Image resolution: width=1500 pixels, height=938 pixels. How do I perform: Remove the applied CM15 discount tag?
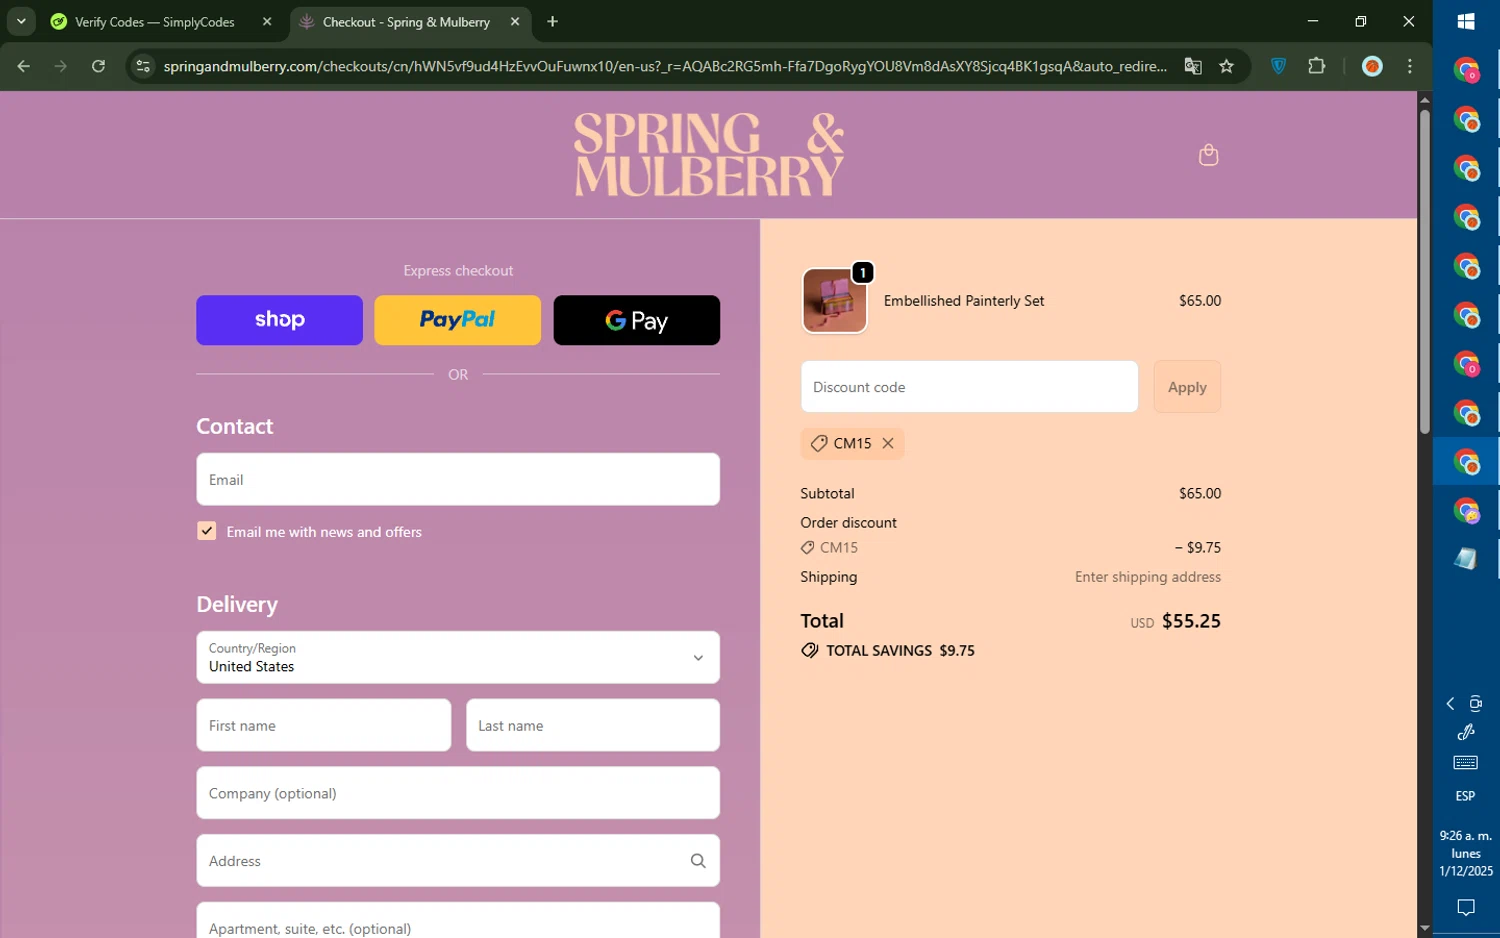click(x=887, y=443)
